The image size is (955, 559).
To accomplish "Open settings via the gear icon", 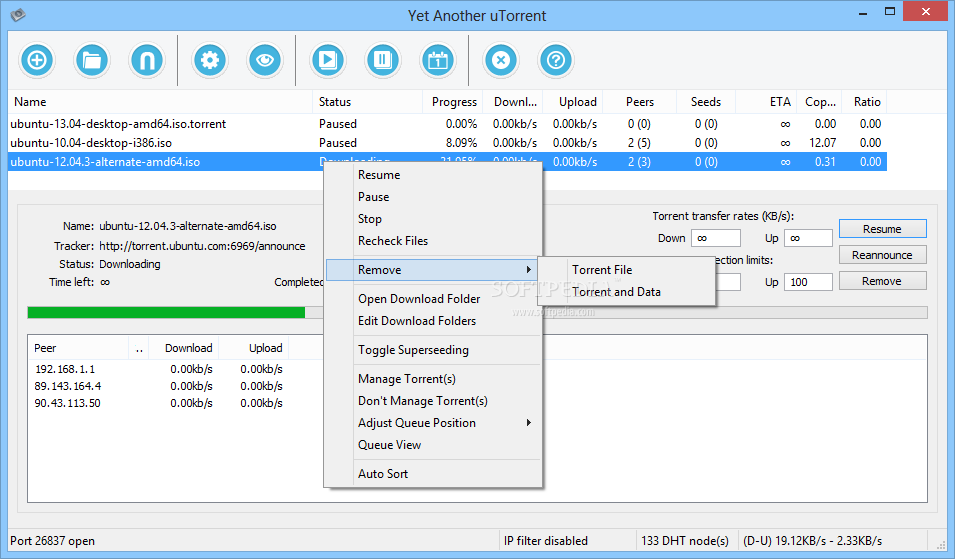I will 210,60.
